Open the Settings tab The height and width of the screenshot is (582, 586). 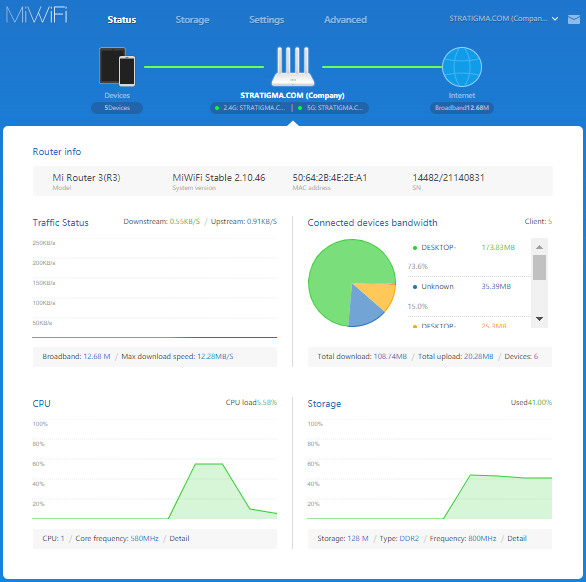pyautogui.click(x=266, y=20)
